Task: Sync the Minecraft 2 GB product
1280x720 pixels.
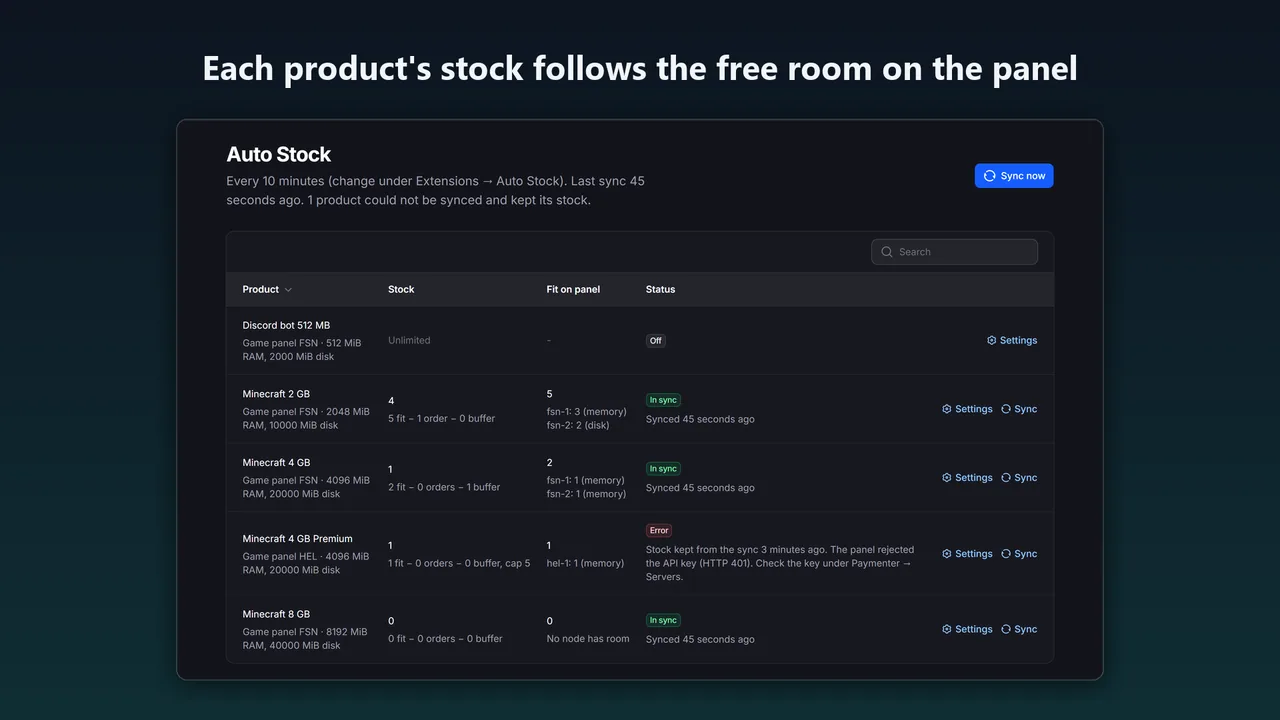Action: click(x=1019, y=409)
